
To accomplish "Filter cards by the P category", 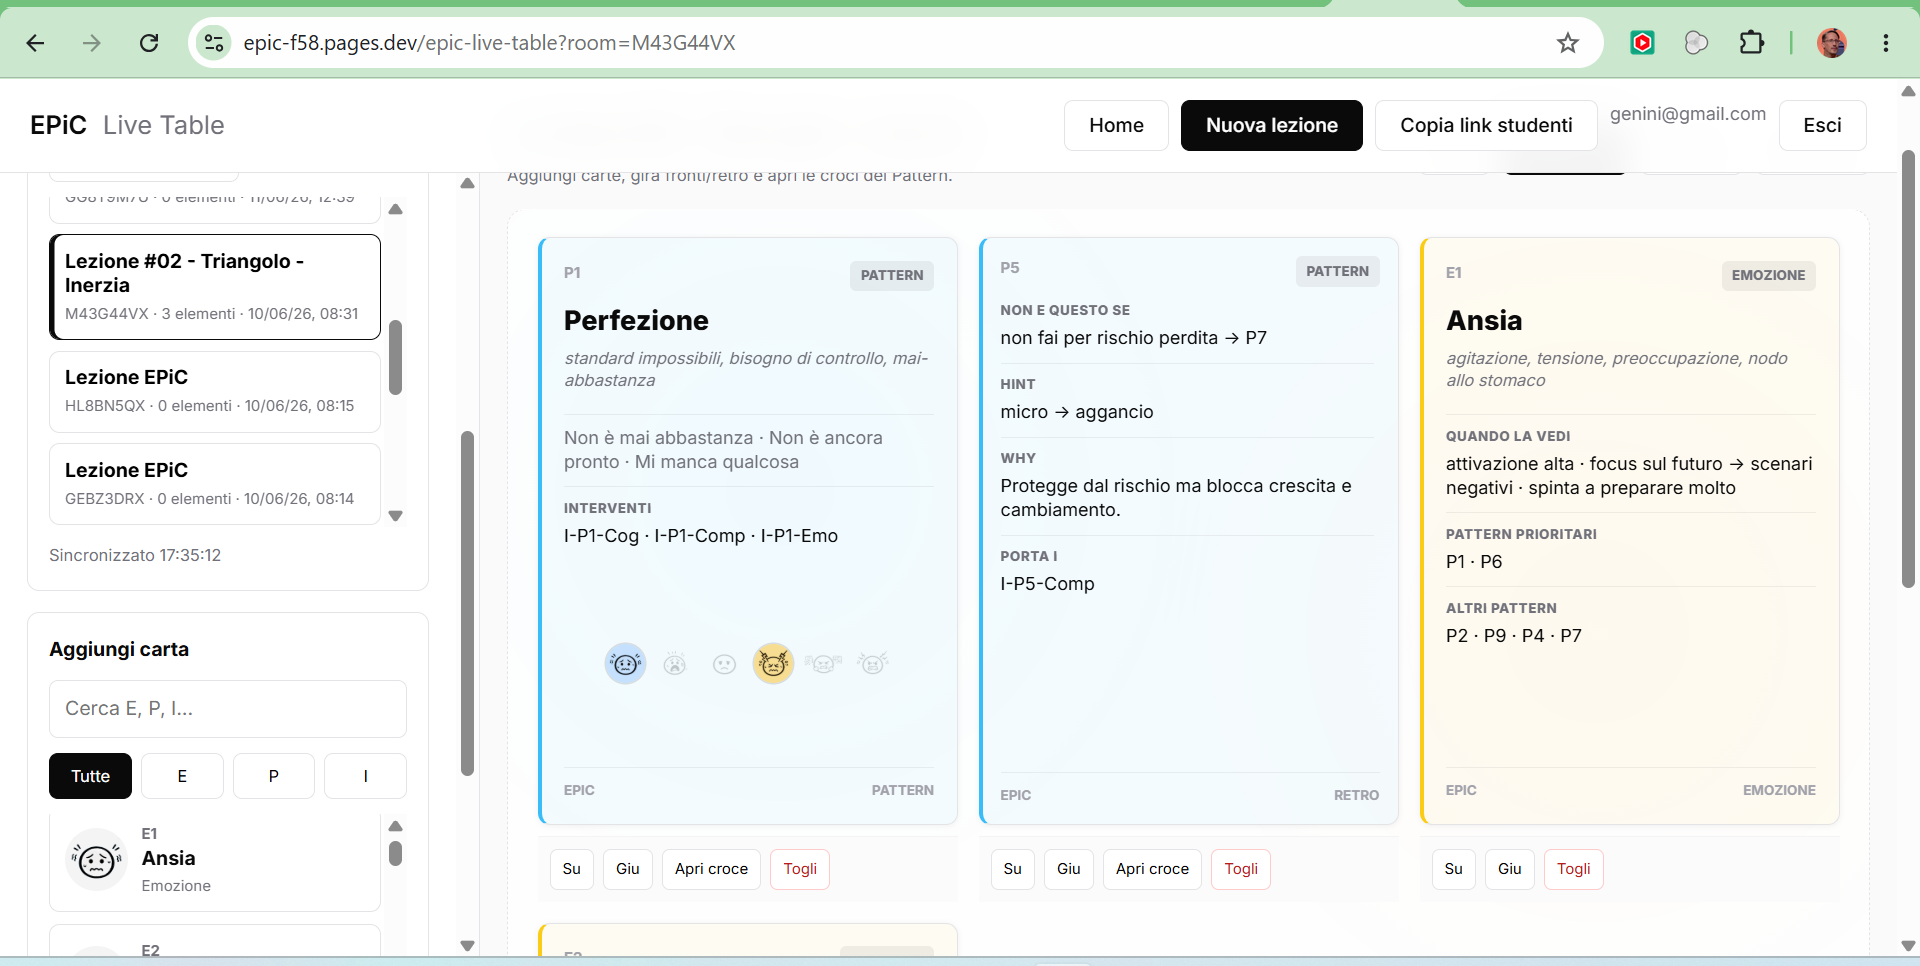I will click(x=274, y=776).
